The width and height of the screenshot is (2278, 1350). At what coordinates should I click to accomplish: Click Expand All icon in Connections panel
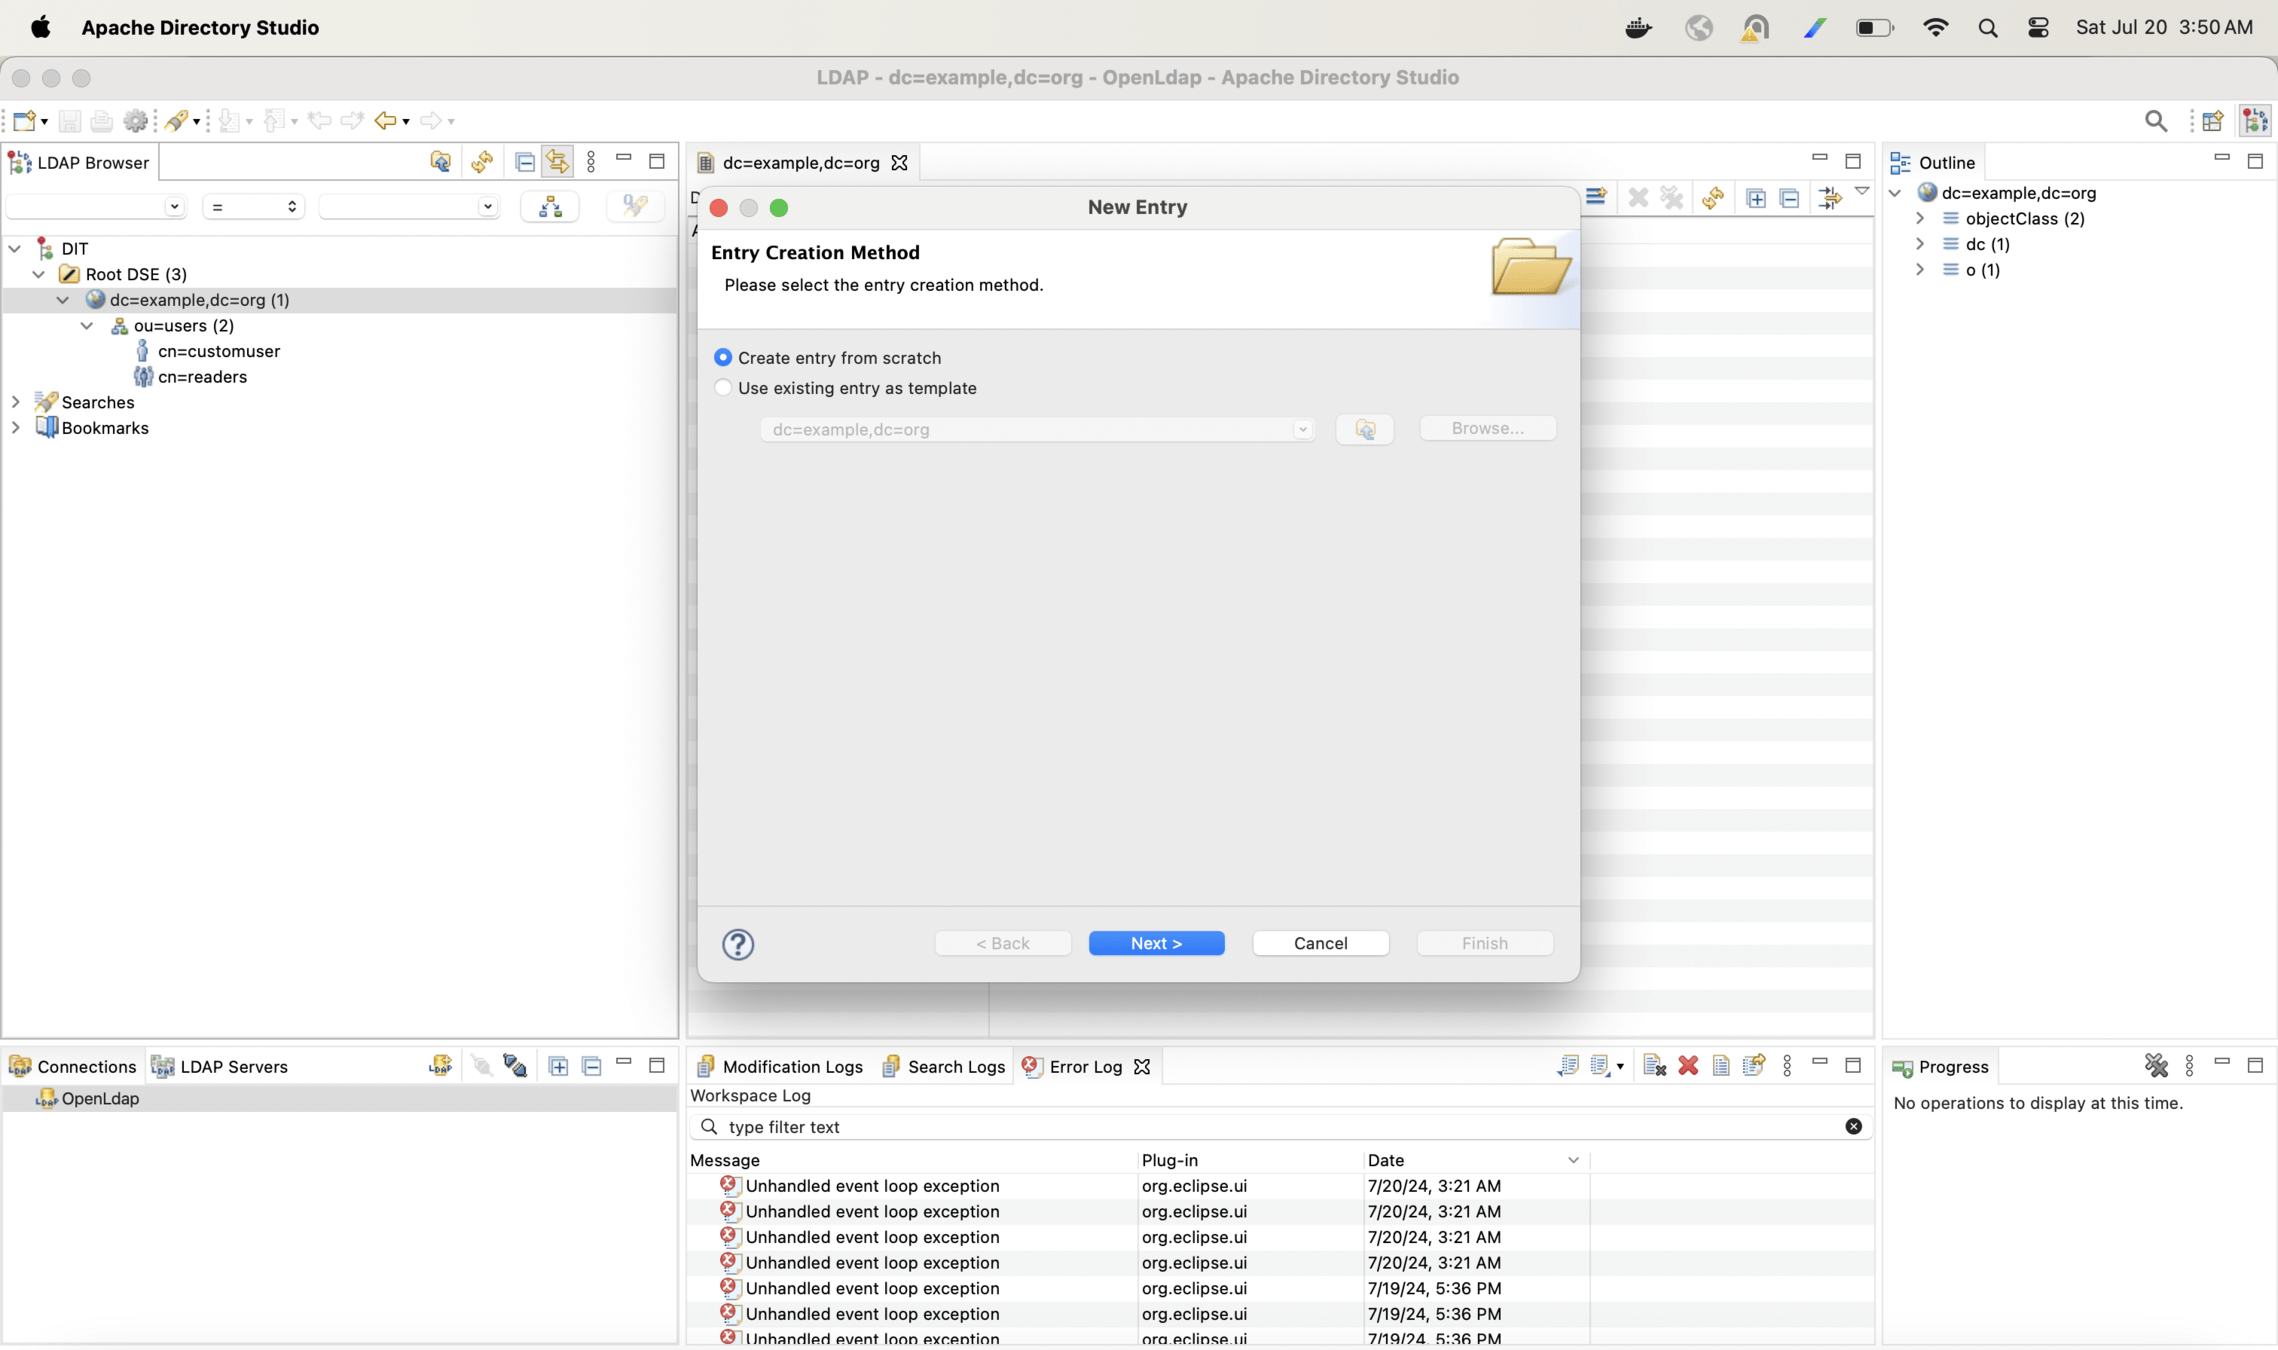[558, 1066]
